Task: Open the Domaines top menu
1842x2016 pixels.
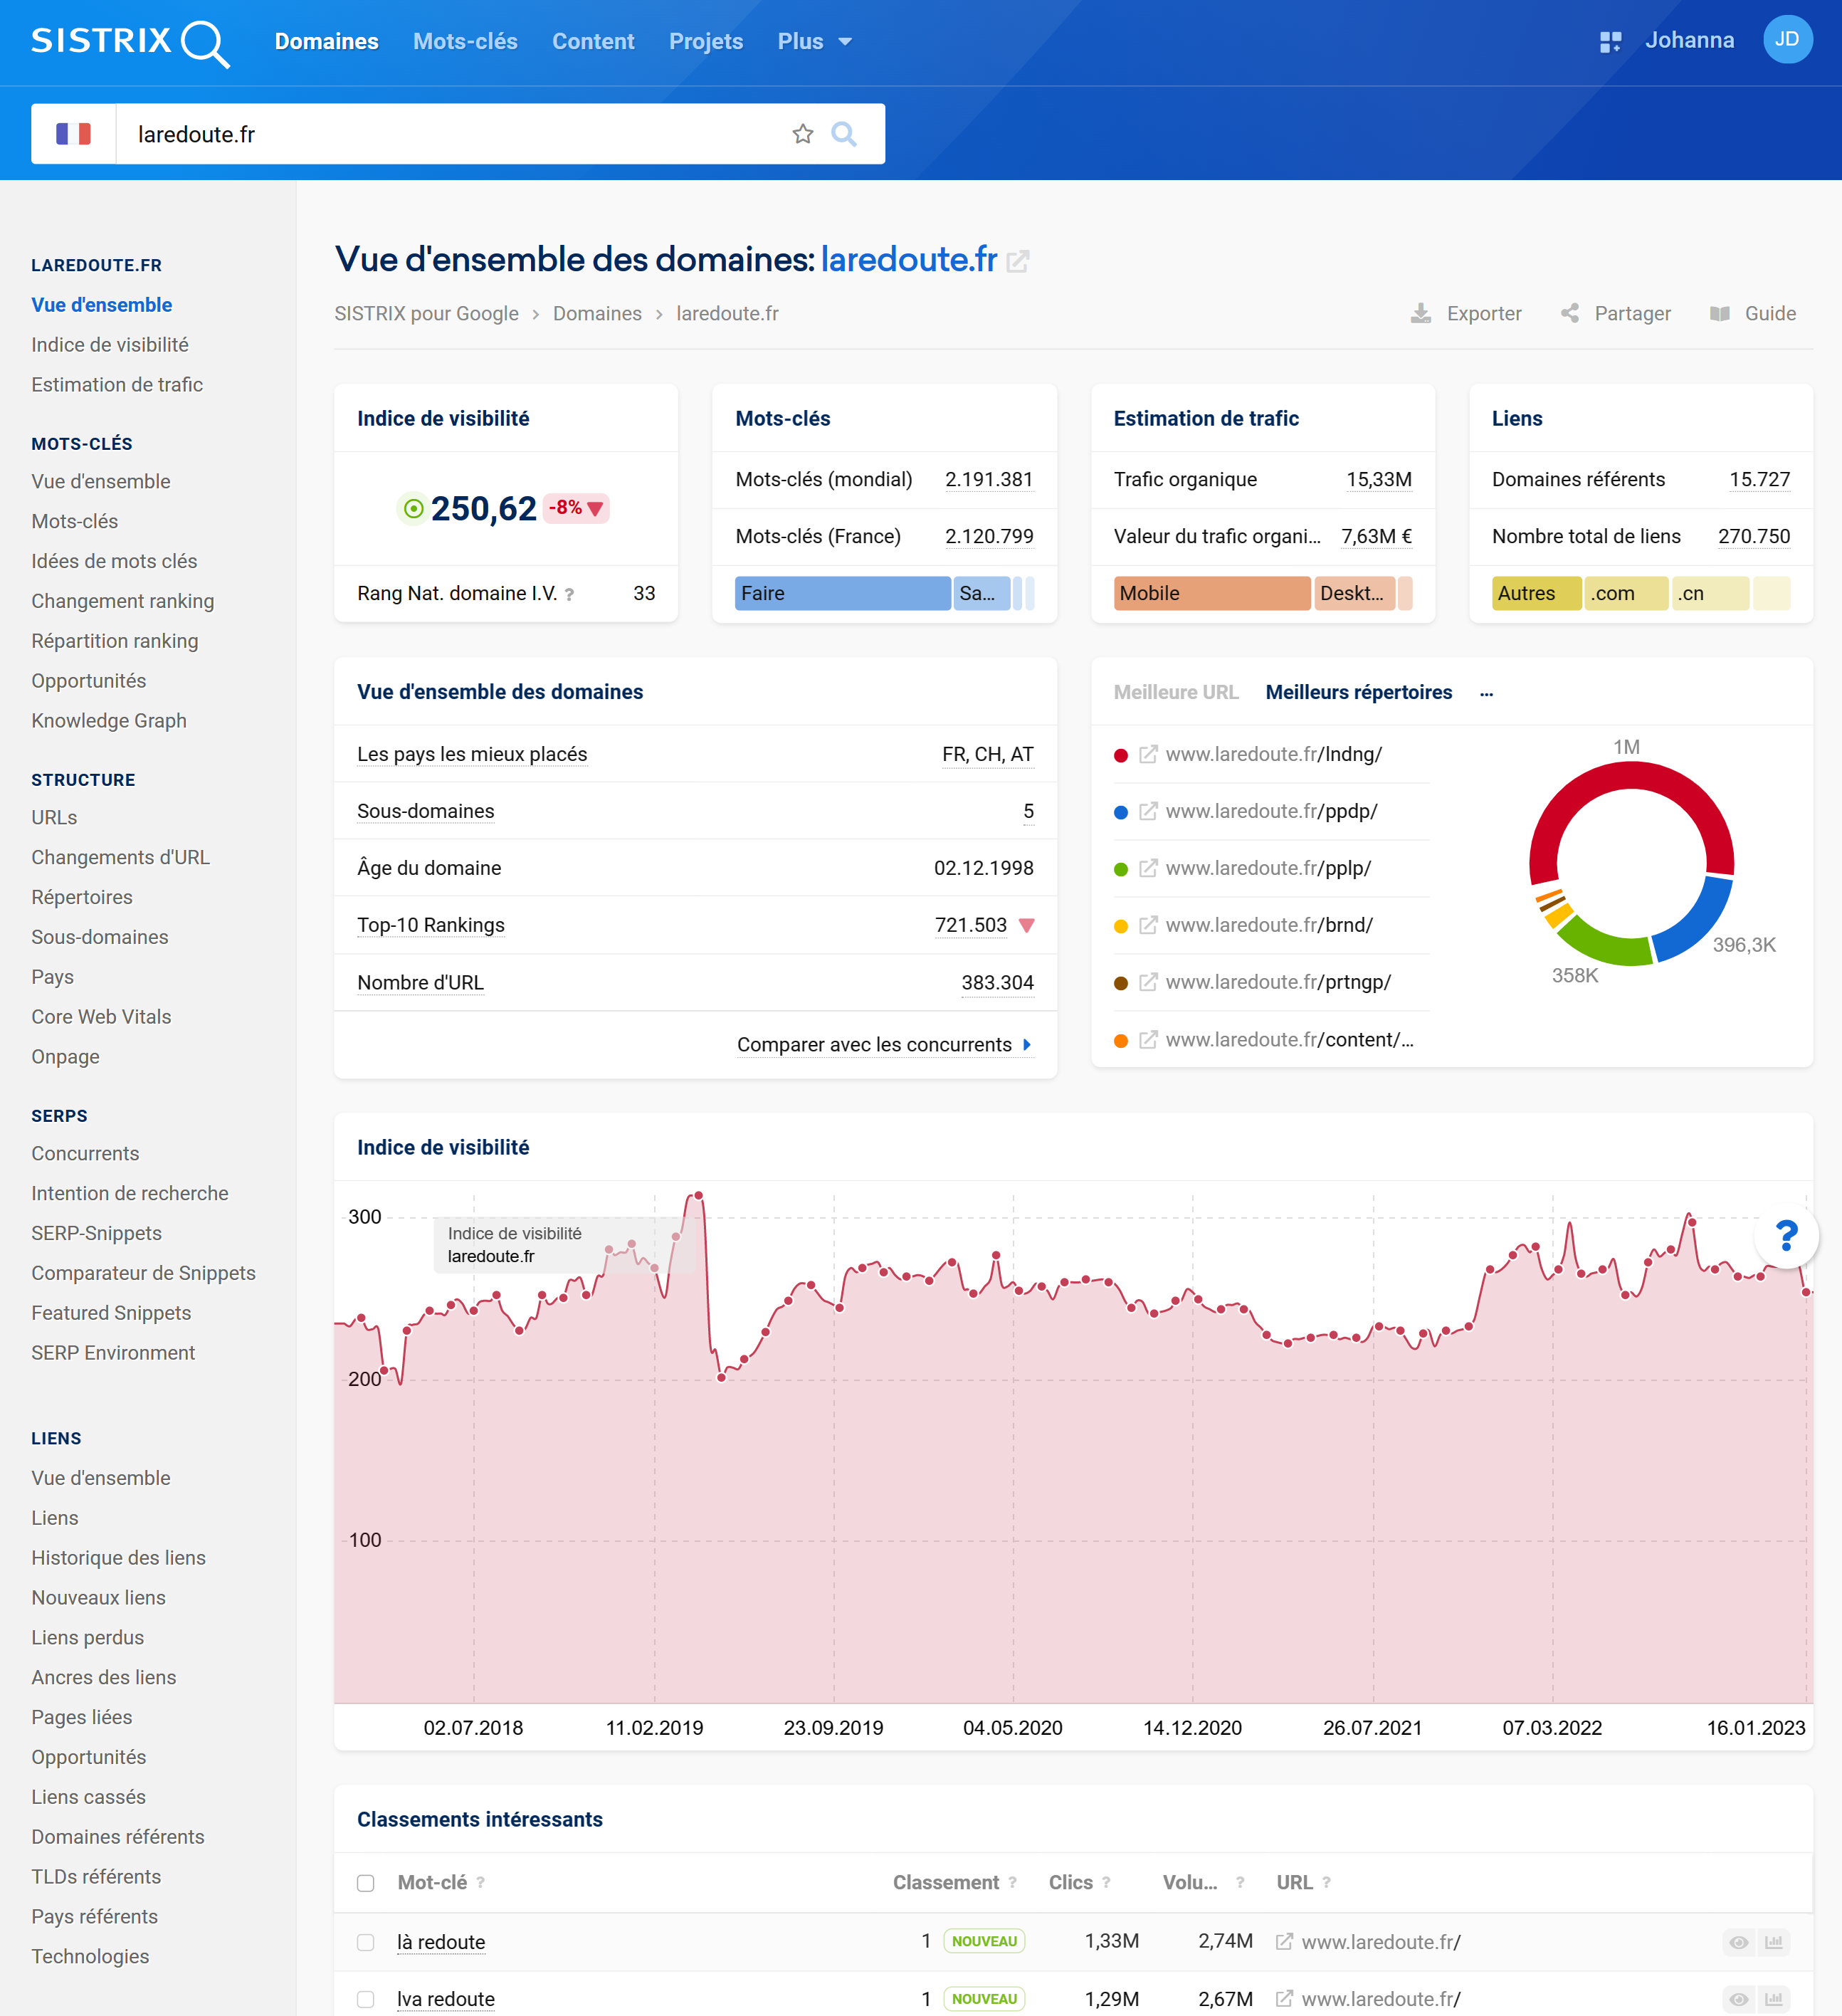Action: 327,42
